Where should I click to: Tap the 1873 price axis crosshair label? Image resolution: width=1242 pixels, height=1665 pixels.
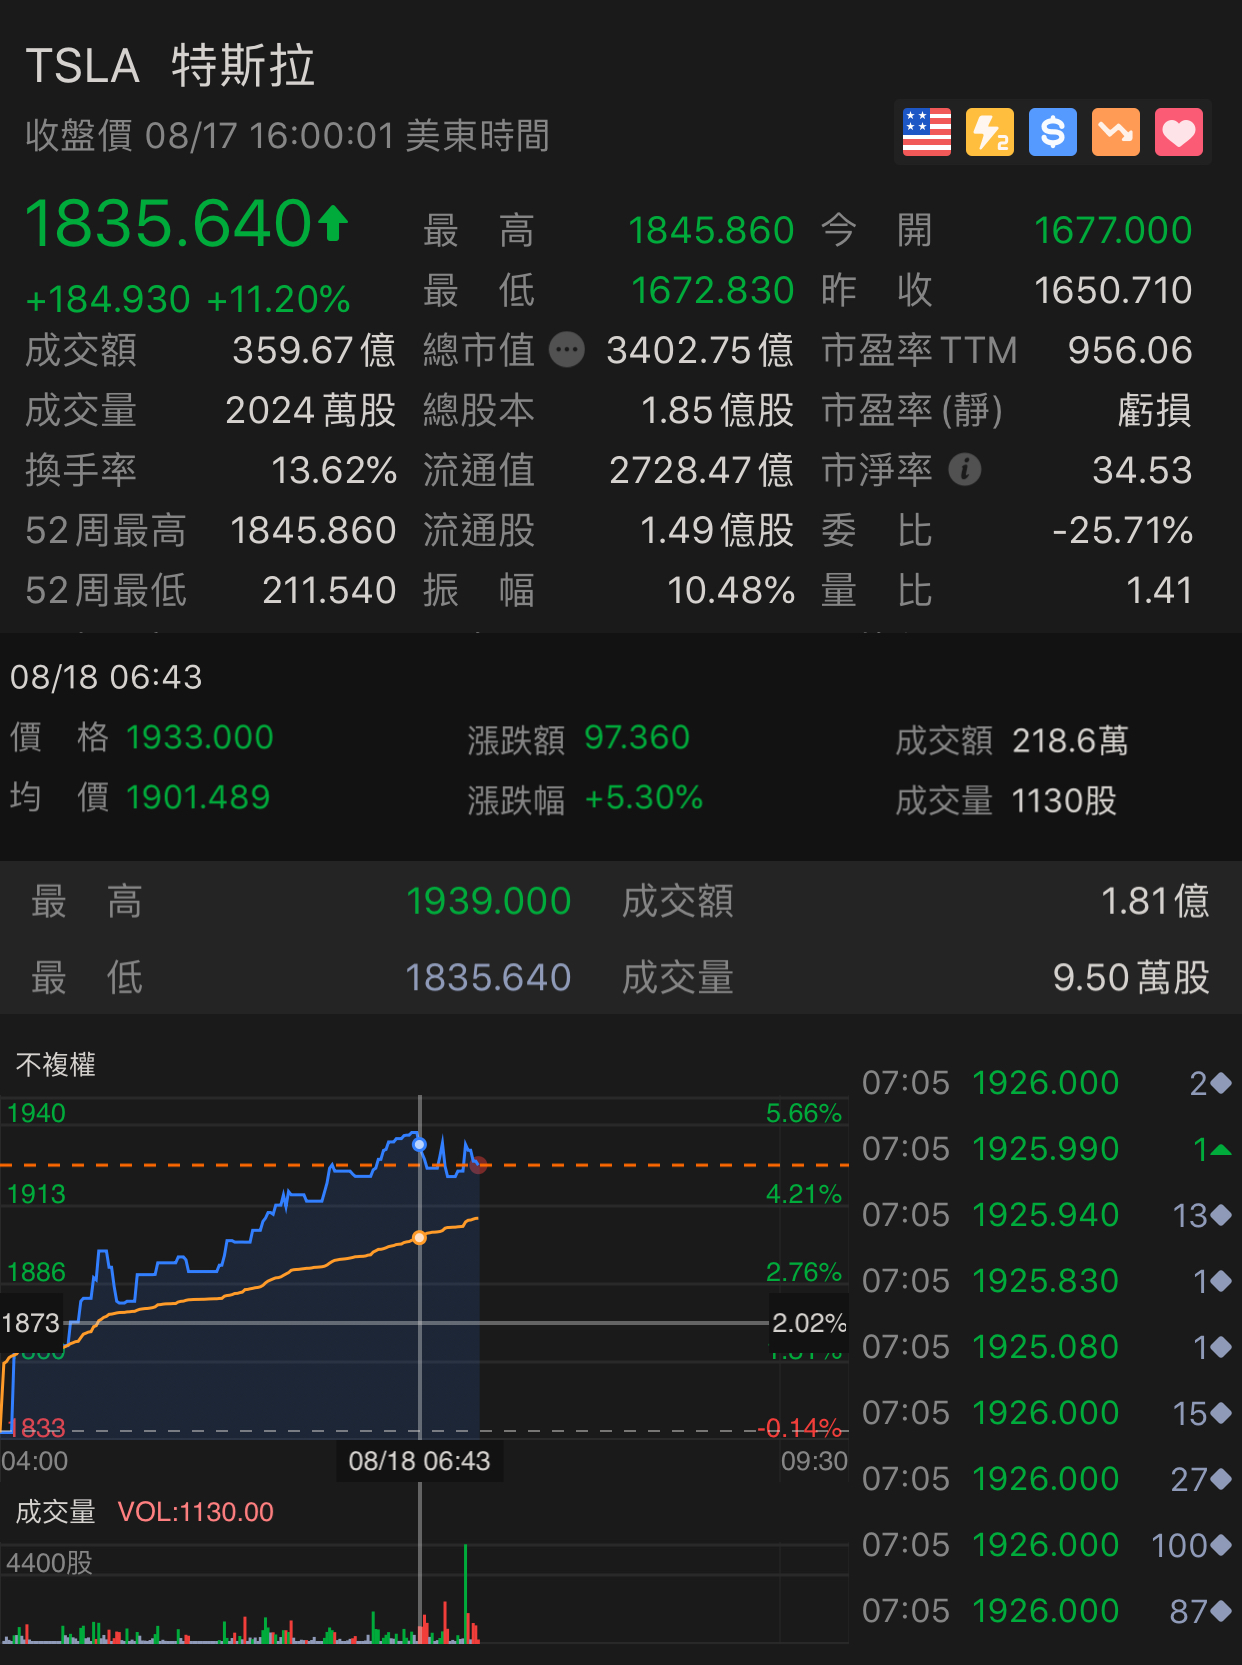(31, 1323)
